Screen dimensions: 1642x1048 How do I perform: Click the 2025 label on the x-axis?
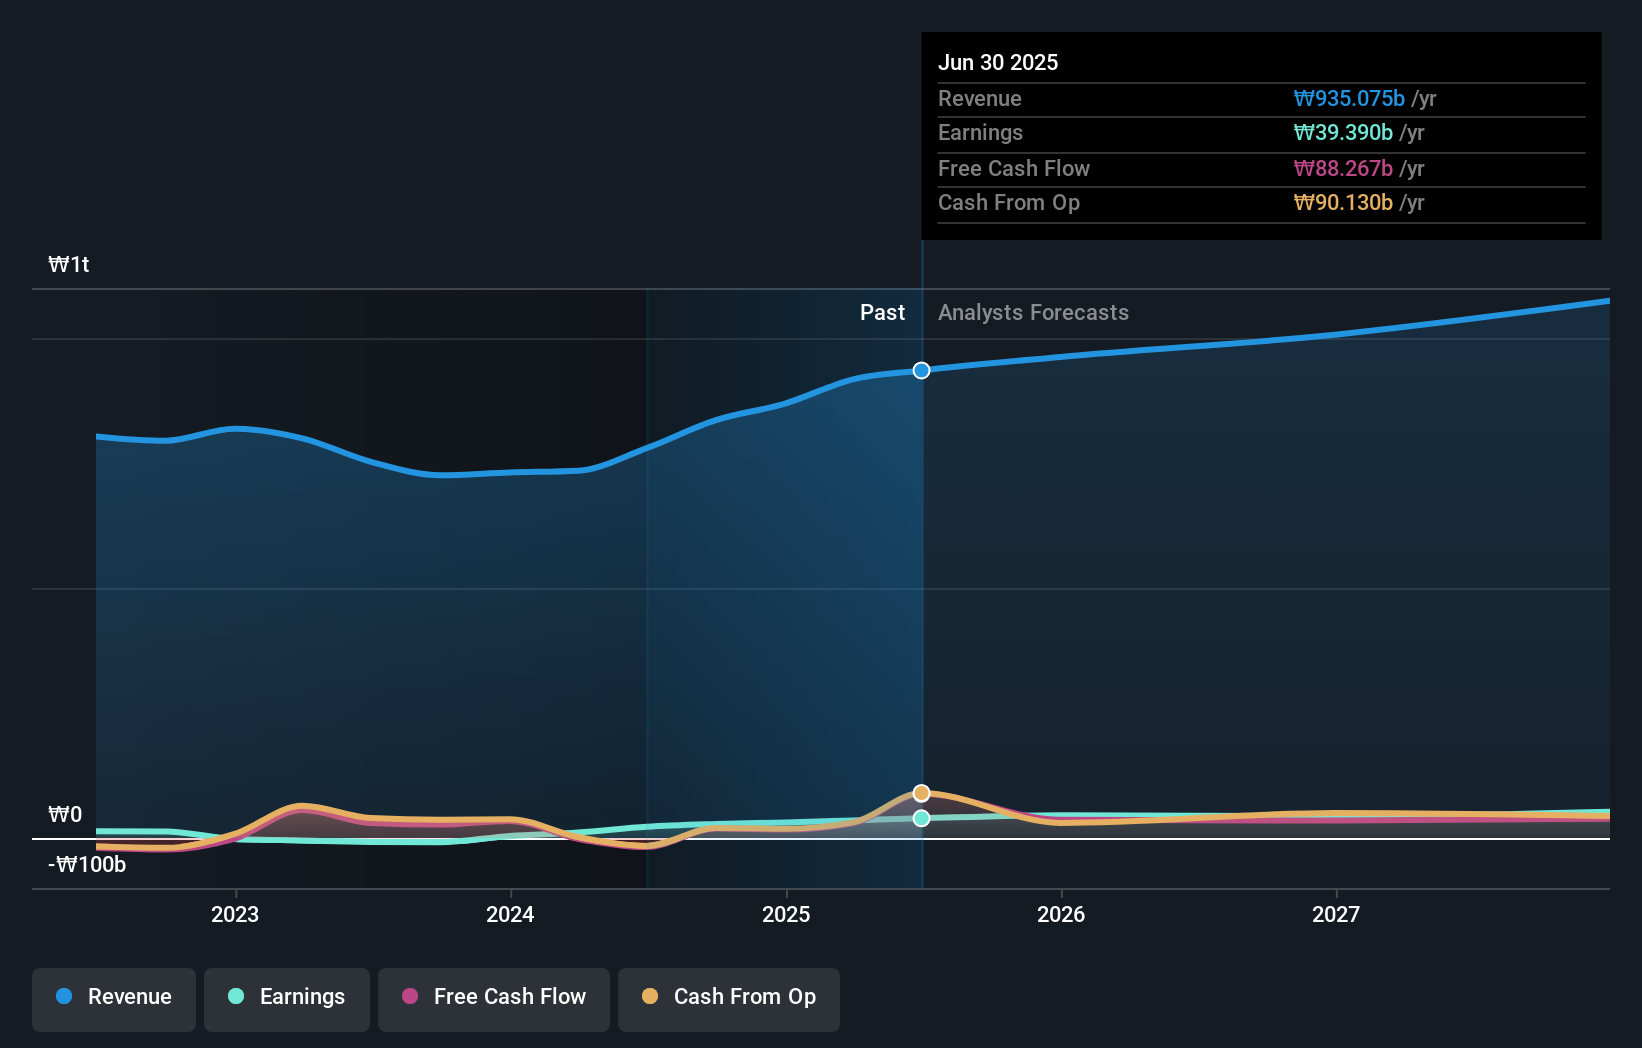pos(787,914)
